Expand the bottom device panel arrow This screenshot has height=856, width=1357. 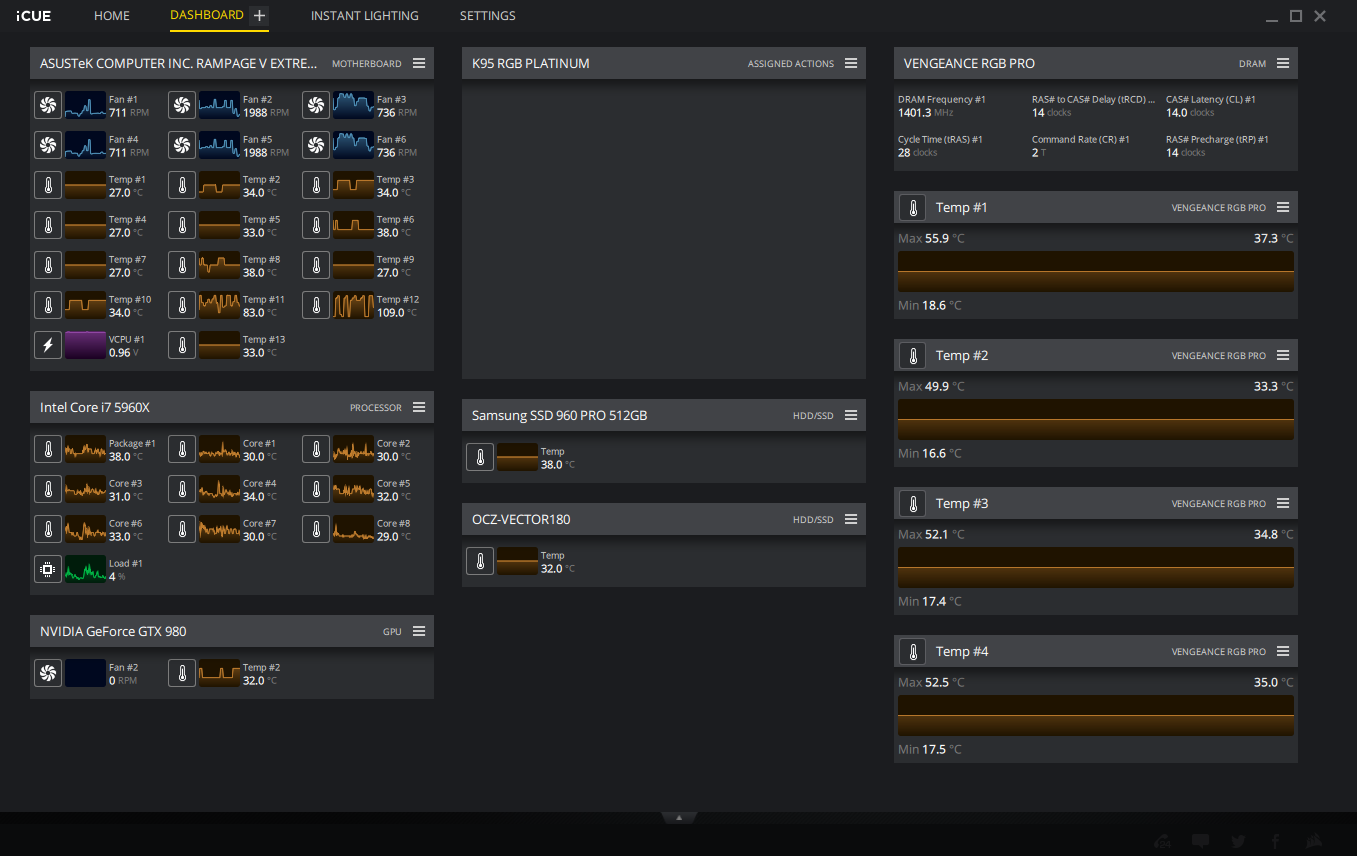click(679, 818)
